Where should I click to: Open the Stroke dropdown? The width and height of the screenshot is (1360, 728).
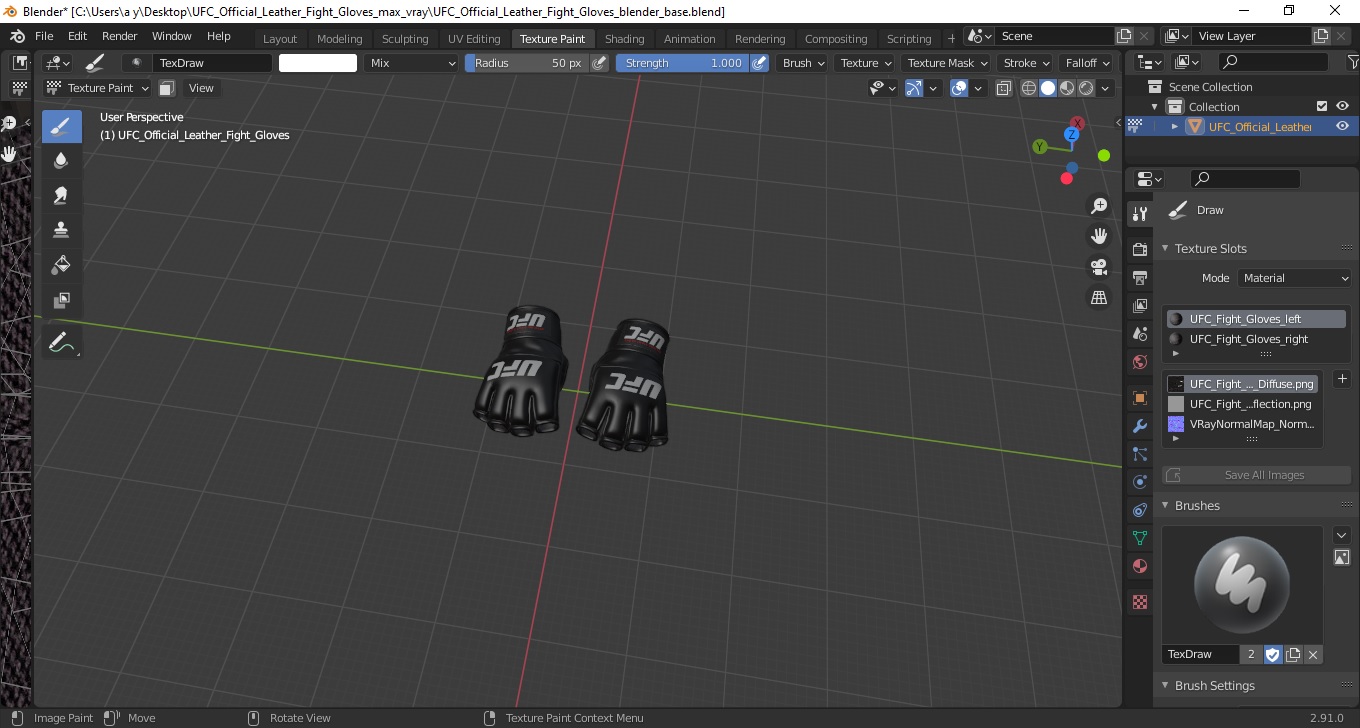tap(1026, 63)
